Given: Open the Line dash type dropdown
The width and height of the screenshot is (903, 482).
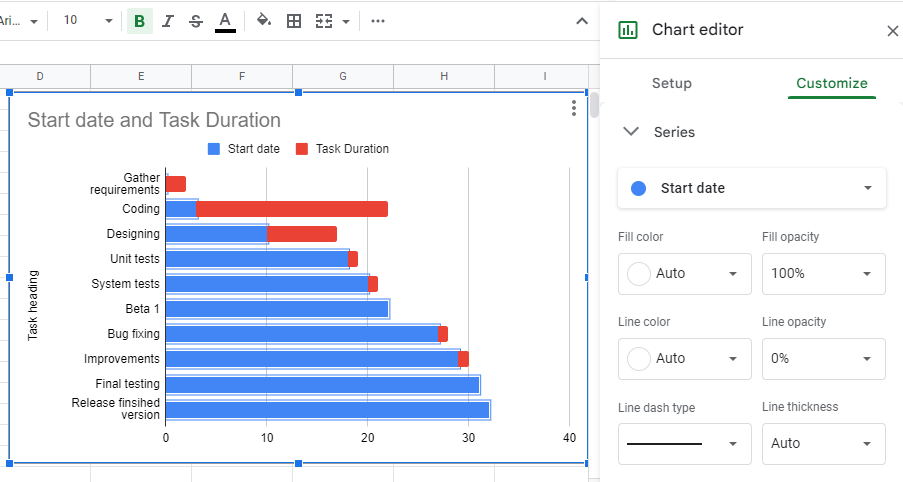Looking at the screenshot, I should [684, 443].
